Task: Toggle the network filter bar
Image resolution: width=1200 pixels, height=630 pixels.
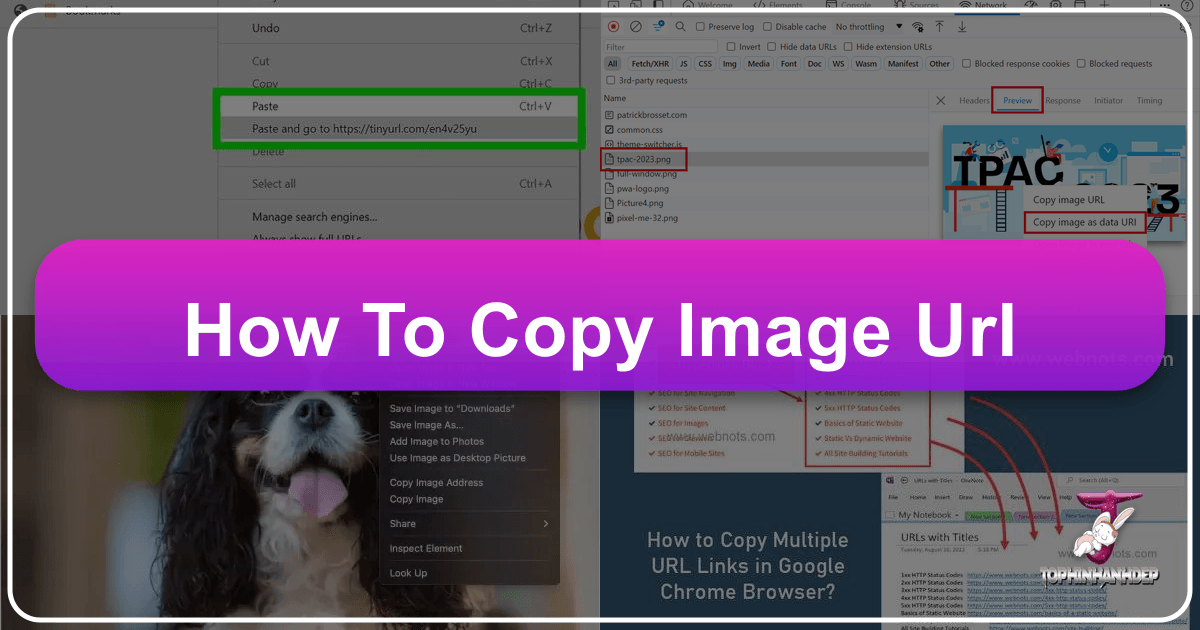Action: [658, 27]
